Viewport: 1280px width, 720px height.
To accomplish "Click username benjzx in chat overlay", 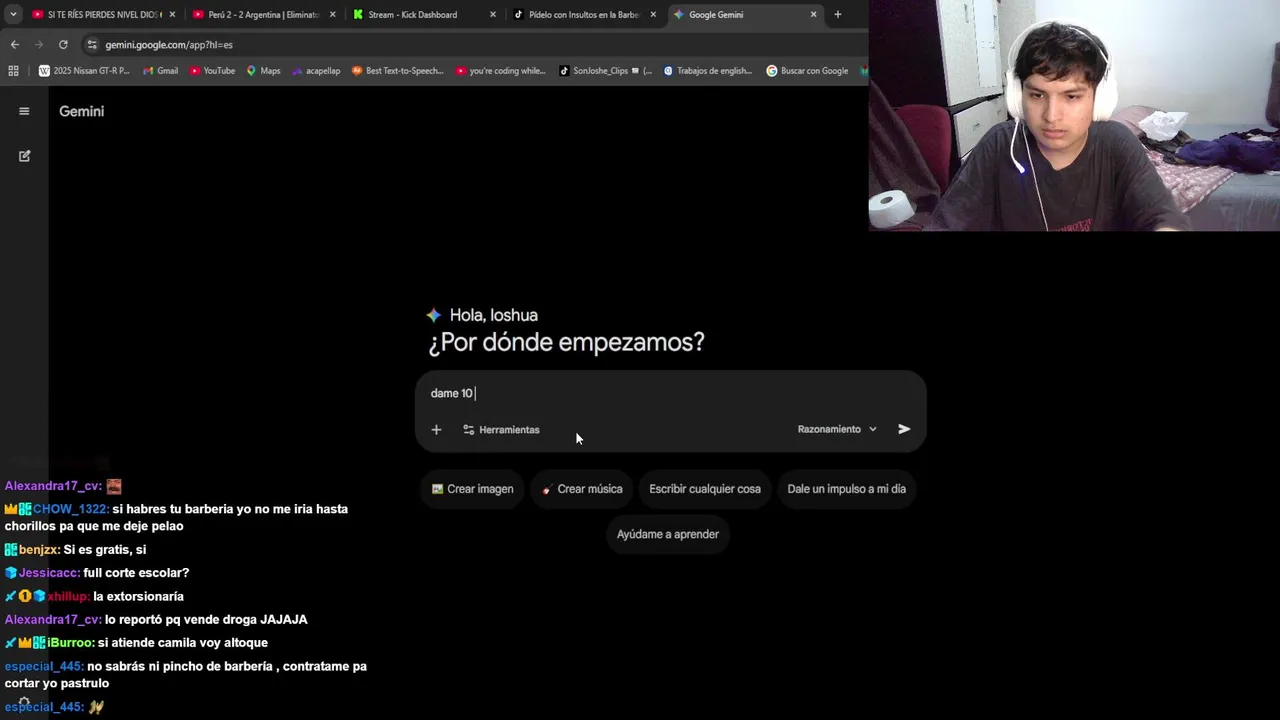I will (x=39, y=550).
